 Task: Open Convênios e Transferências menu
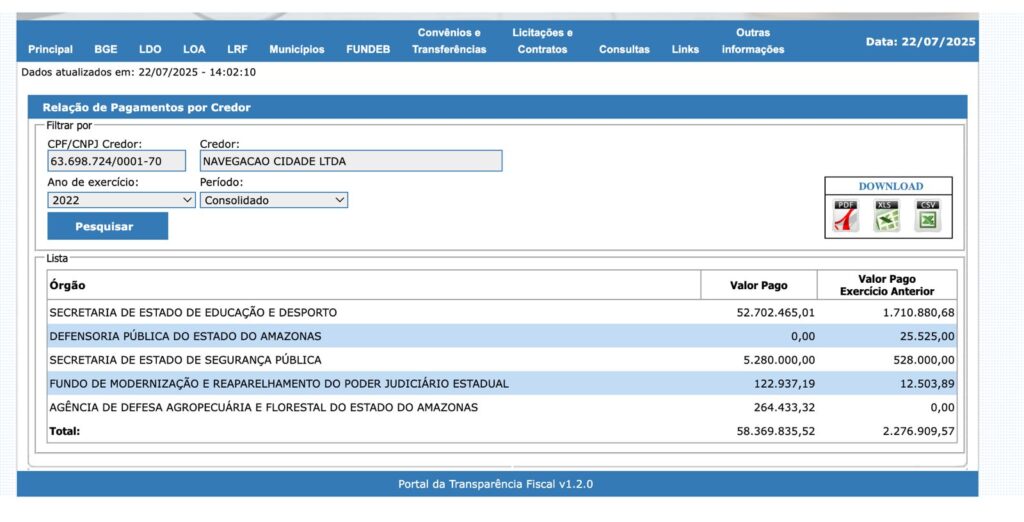coord(449,41)
